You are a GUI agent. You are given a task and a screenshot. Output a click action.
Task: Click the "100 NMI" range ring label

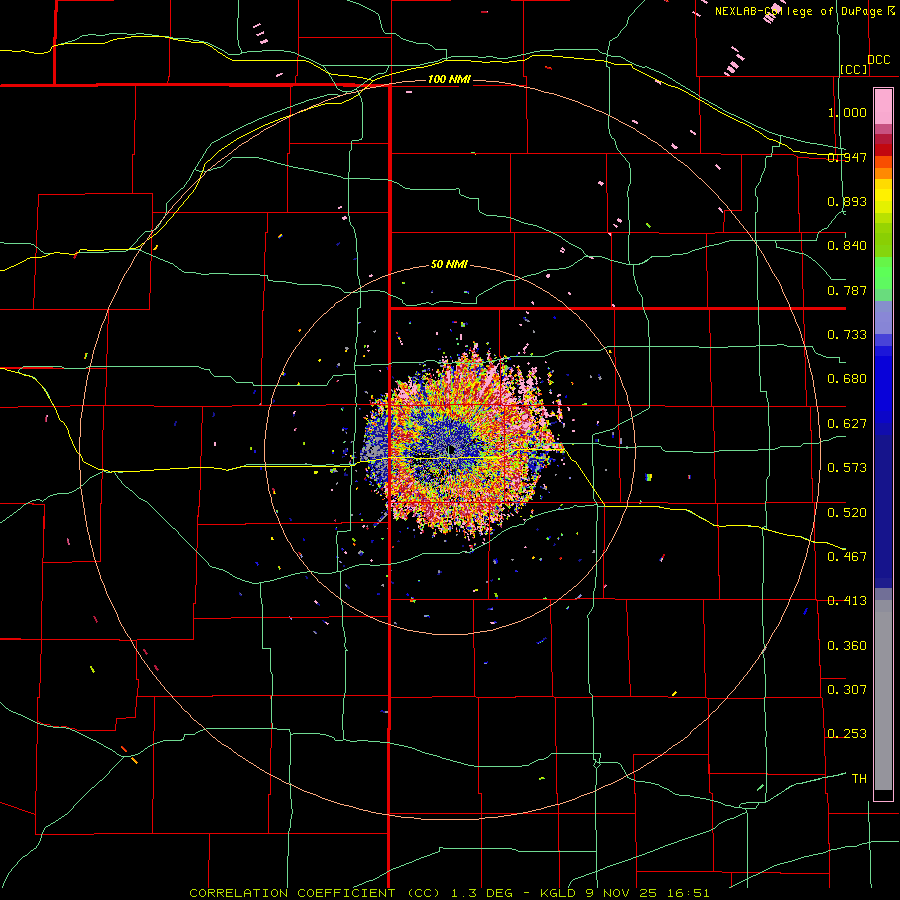pyautogui.click(x=449, y=79)
